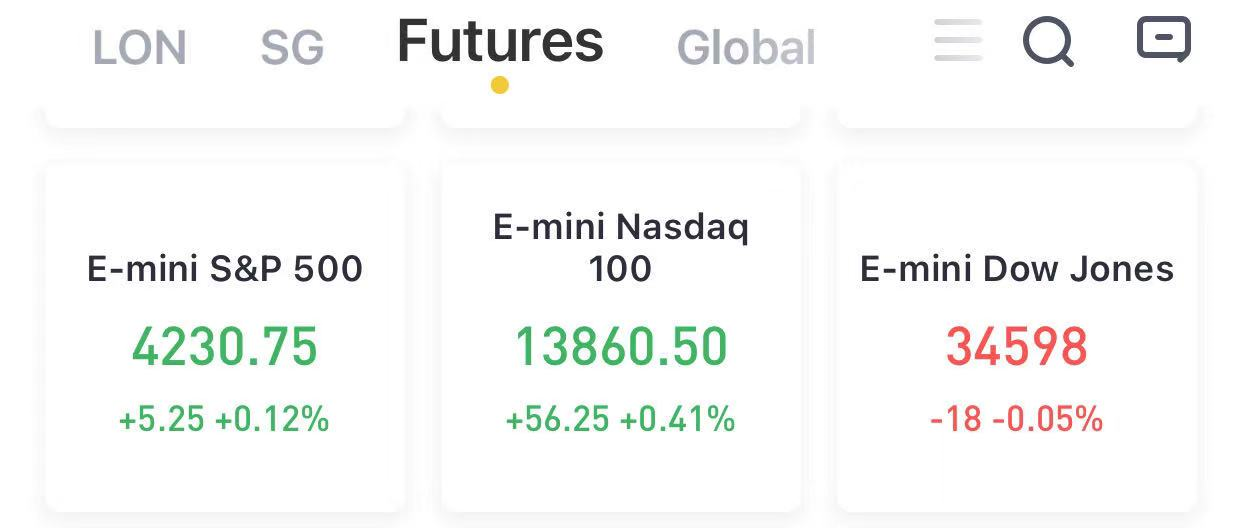Tap the +56.25 +0.41% change text

(x=620, y=419)
